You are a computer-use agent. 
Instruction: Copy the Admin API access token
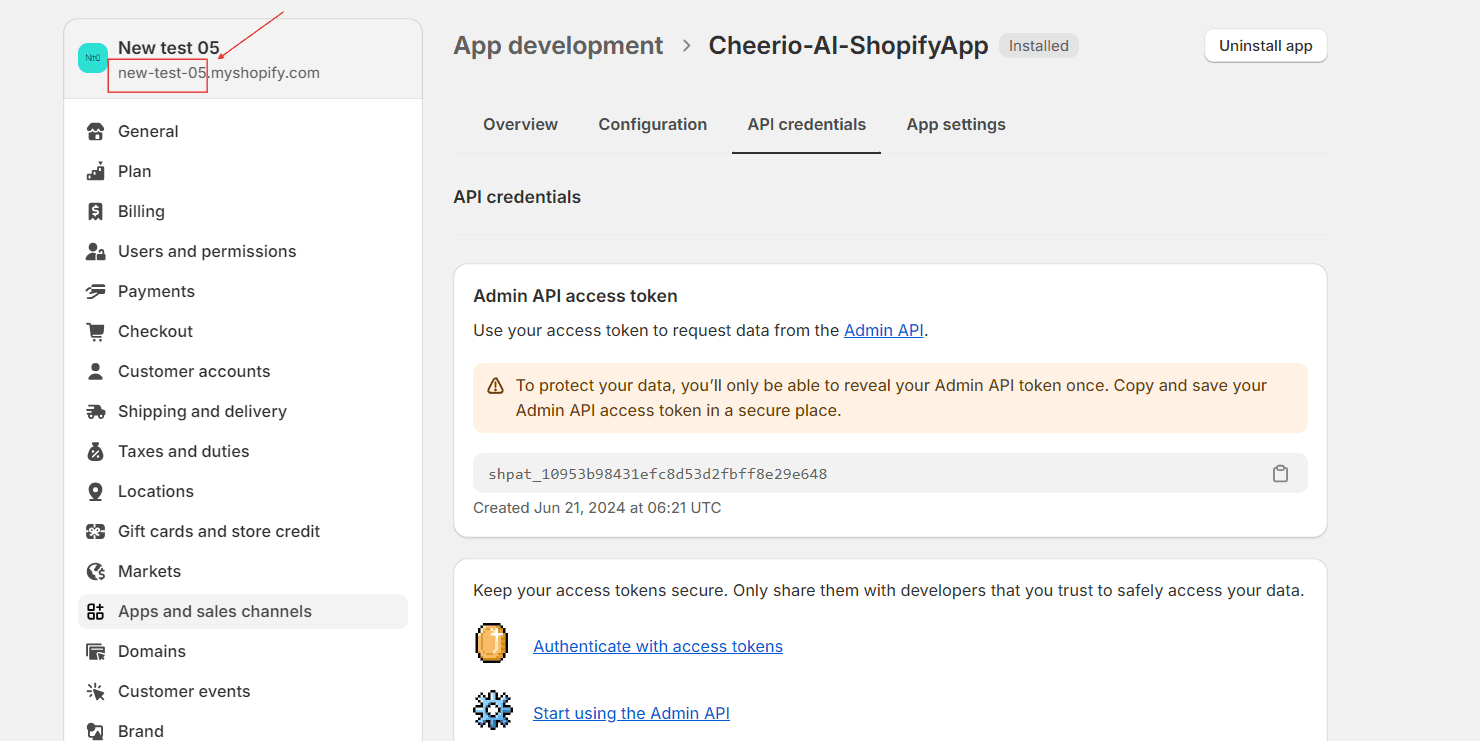(x=1280, y=473)
